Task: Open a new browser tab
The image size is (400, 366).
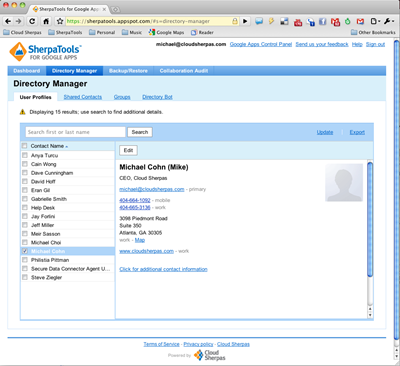Action: pyautogui.click(x=116, y=9)
